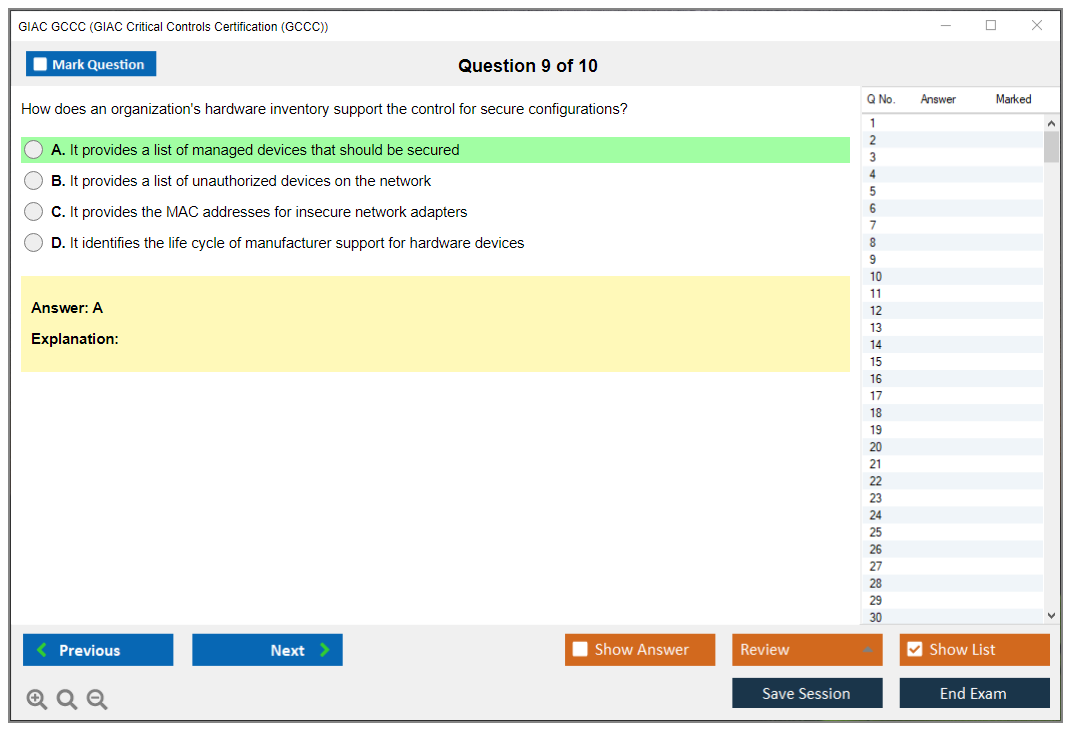Select answer option D radio button
This screenshot has height=735, width=1075.
pos(33,242)
